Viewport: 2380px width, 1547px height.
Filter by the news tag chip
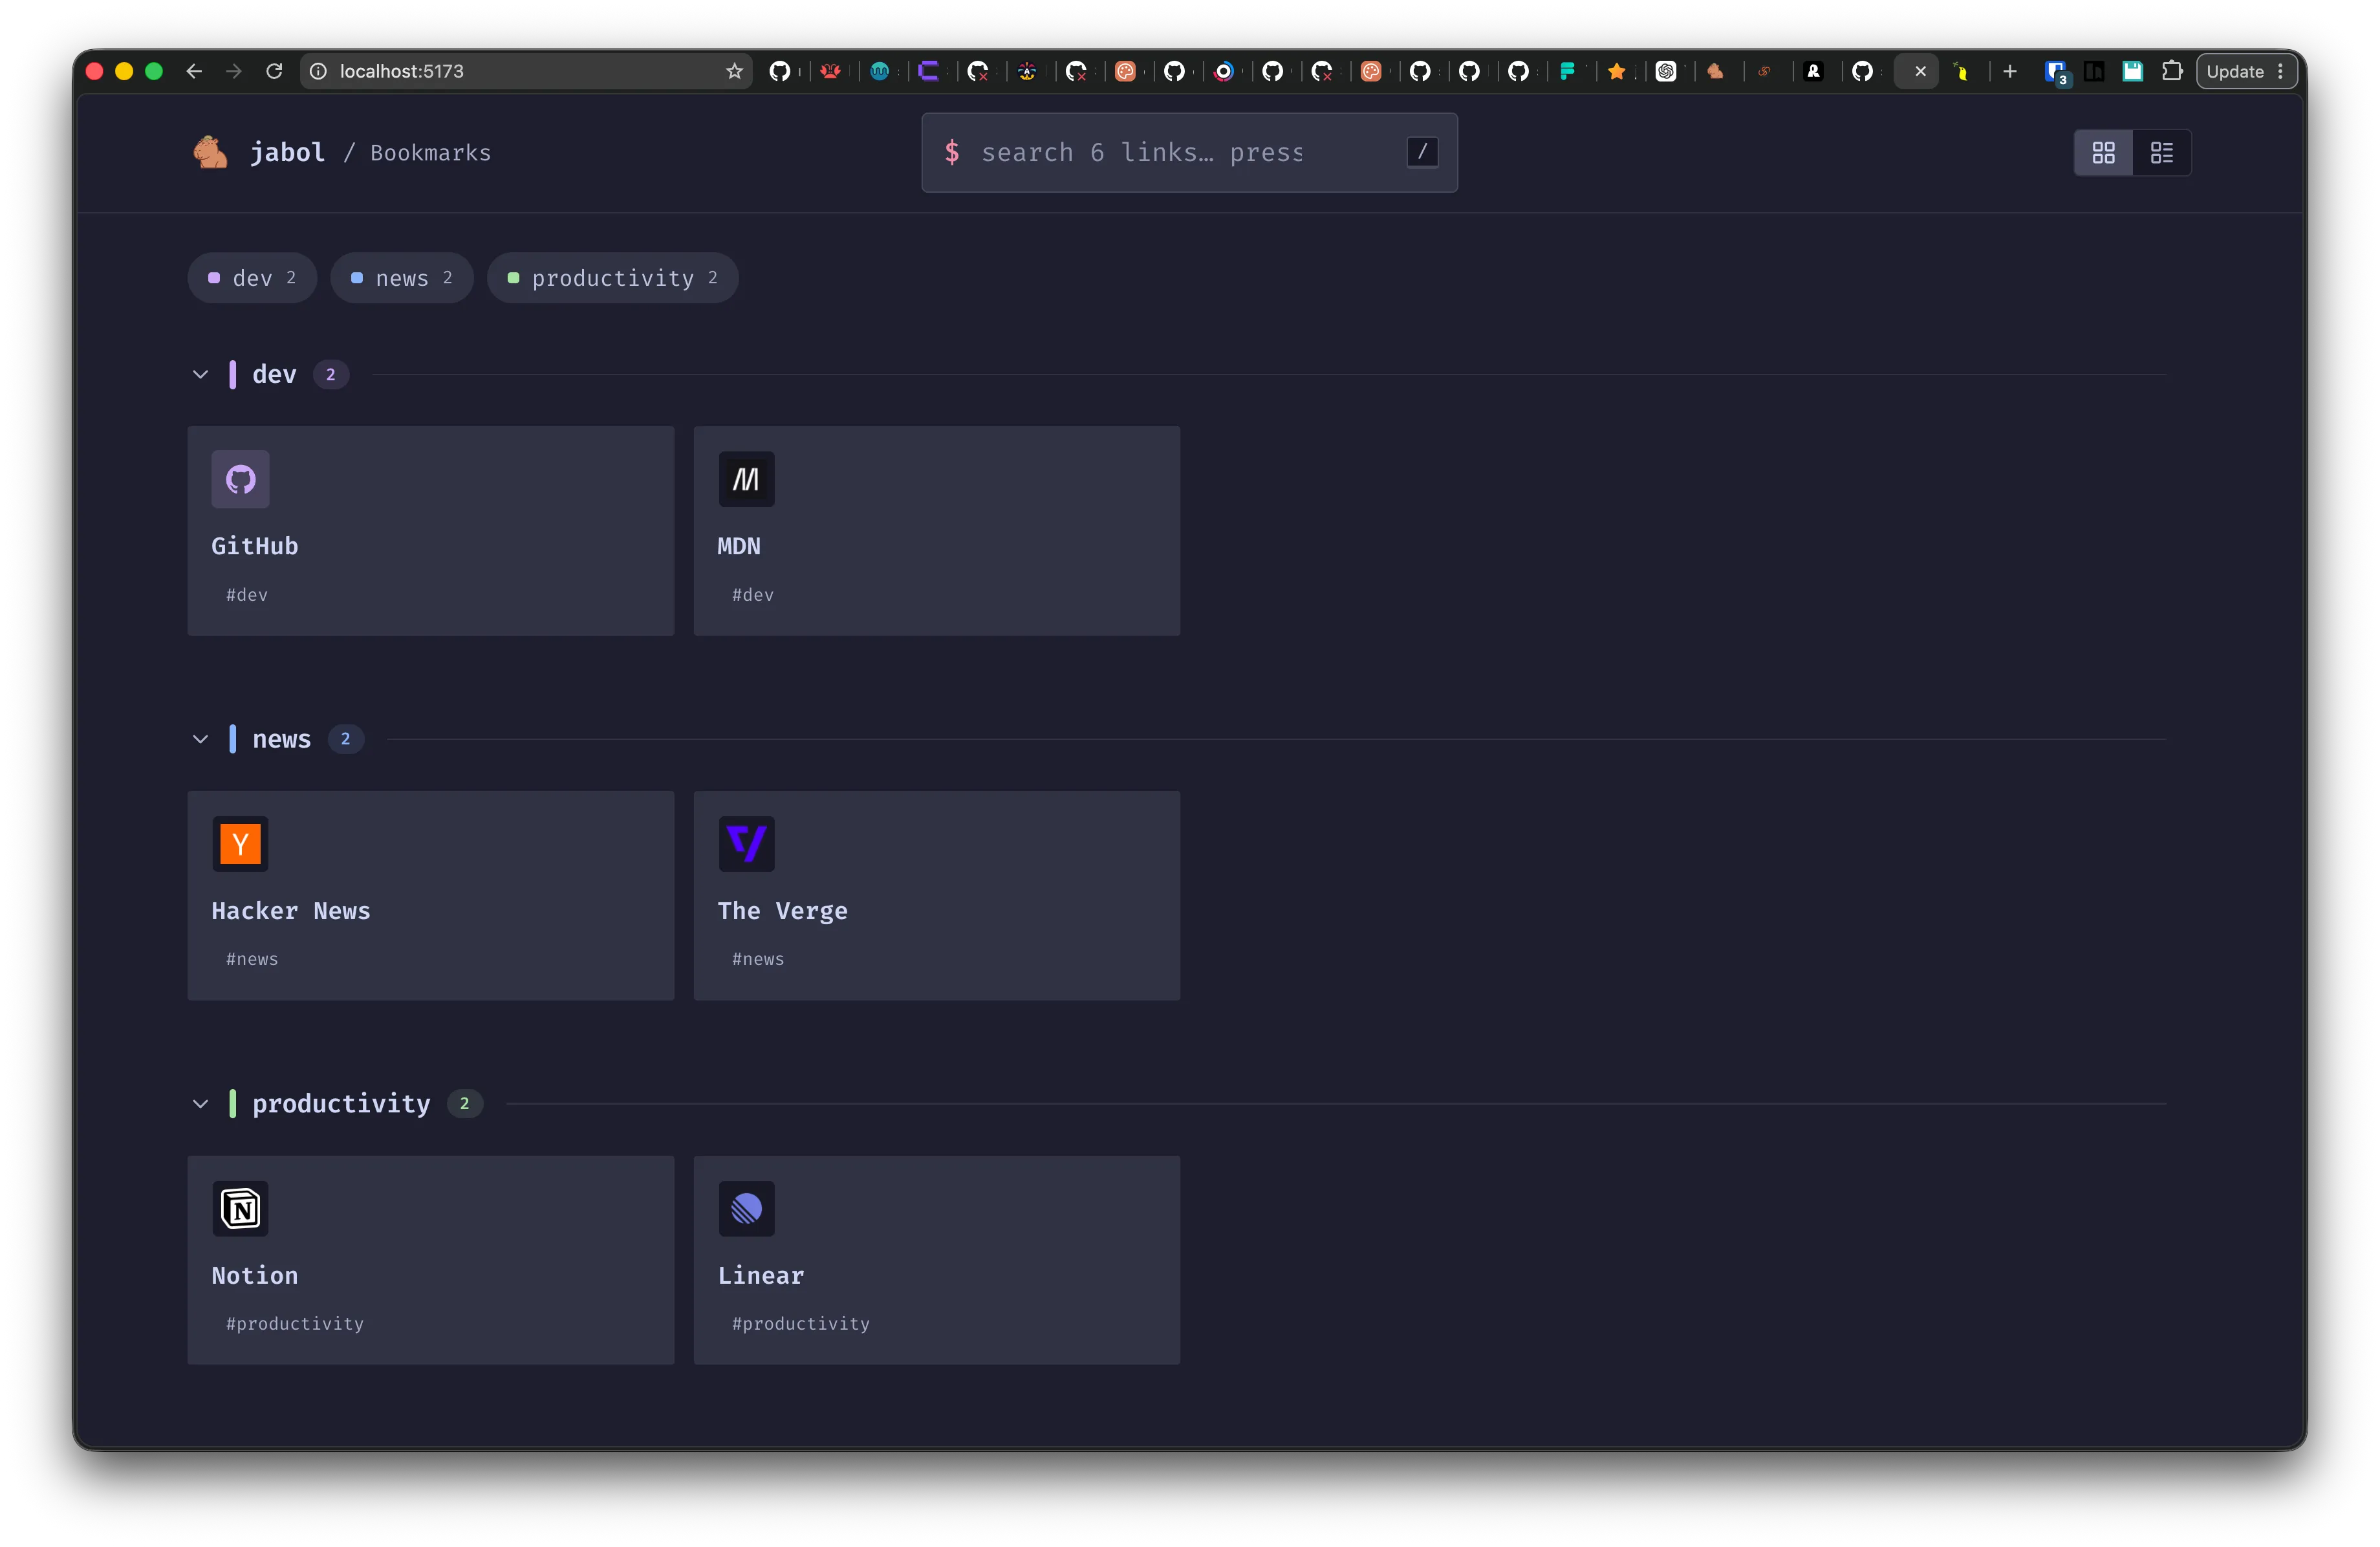pyautogui.click(x=402, y=278)
